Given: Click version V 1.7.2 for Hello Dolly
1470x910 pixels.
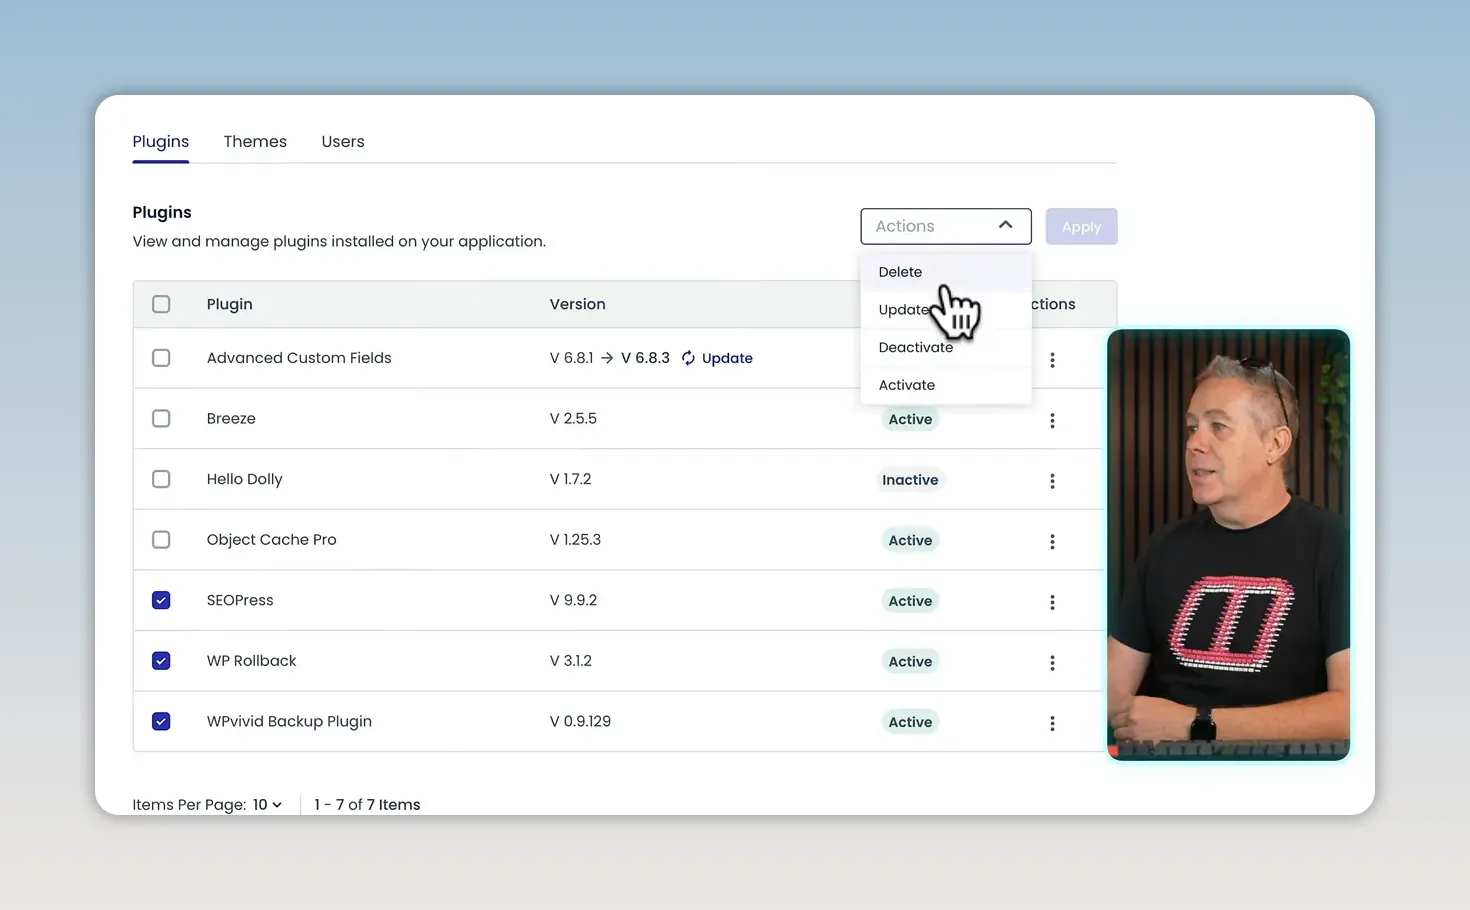Looking at the screenshot, I should 570,479.
